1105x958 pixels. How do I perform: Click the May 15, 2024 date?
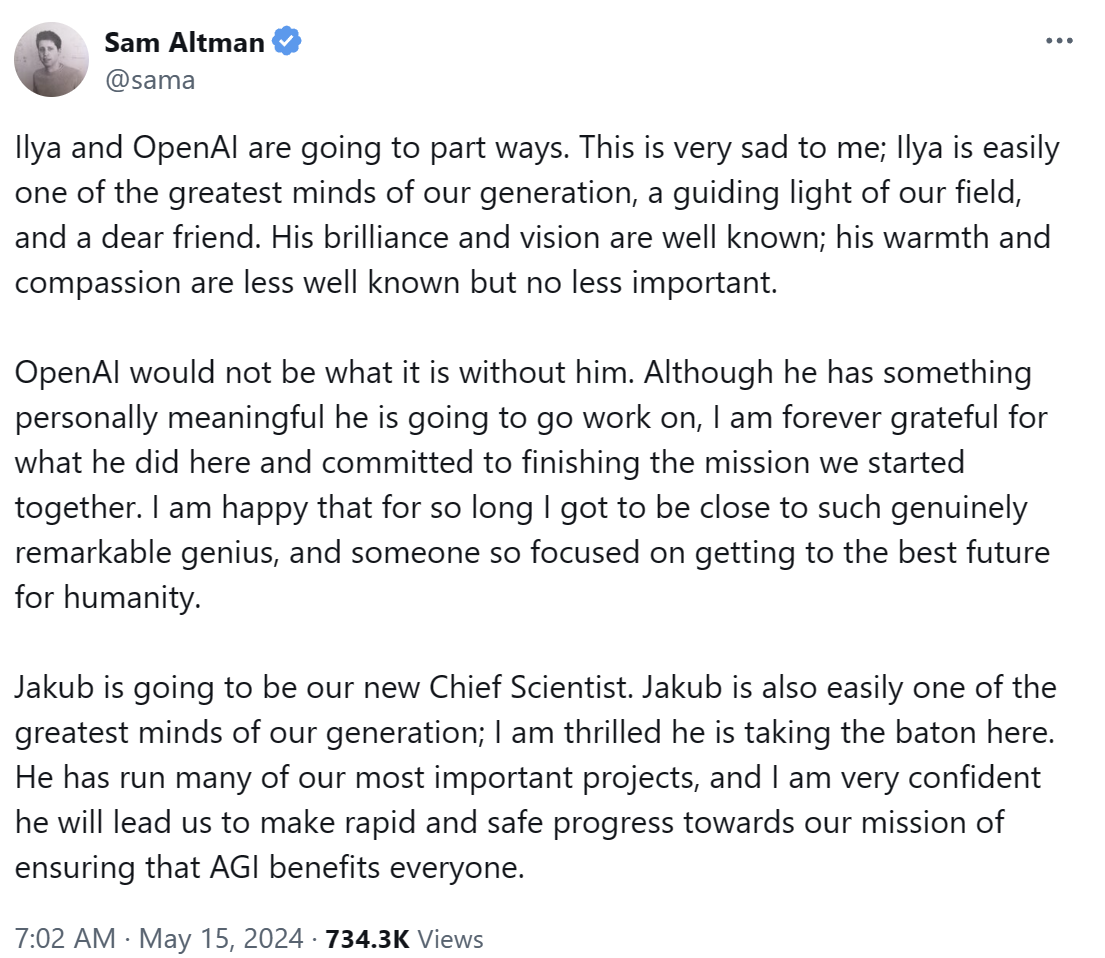(221, 939)
